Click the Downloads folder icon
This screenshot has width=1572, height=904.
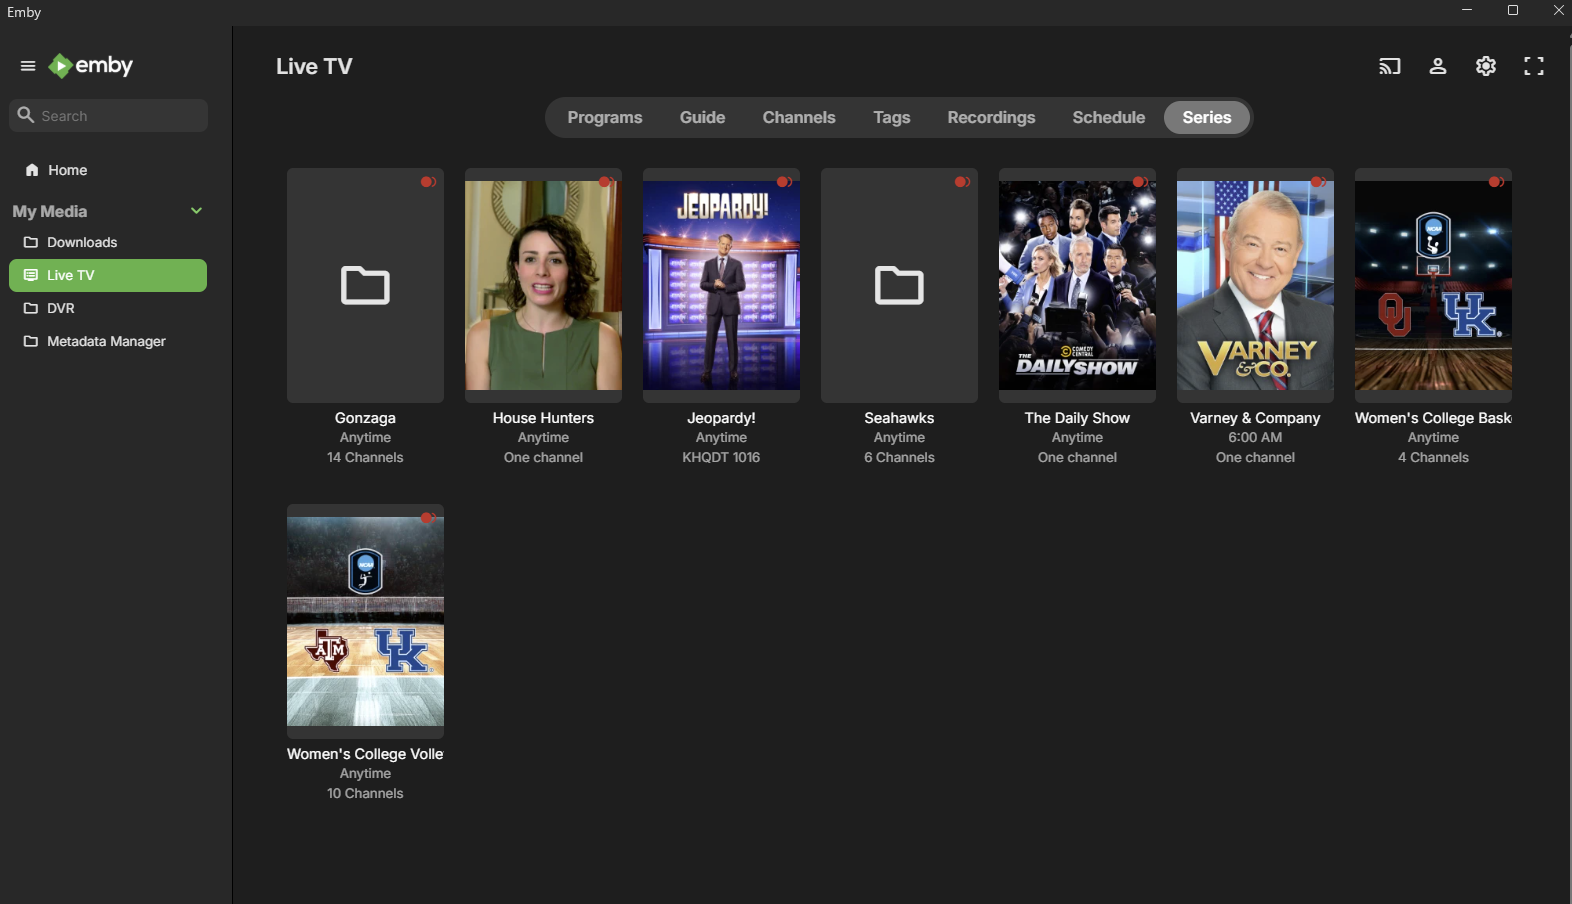31,242
